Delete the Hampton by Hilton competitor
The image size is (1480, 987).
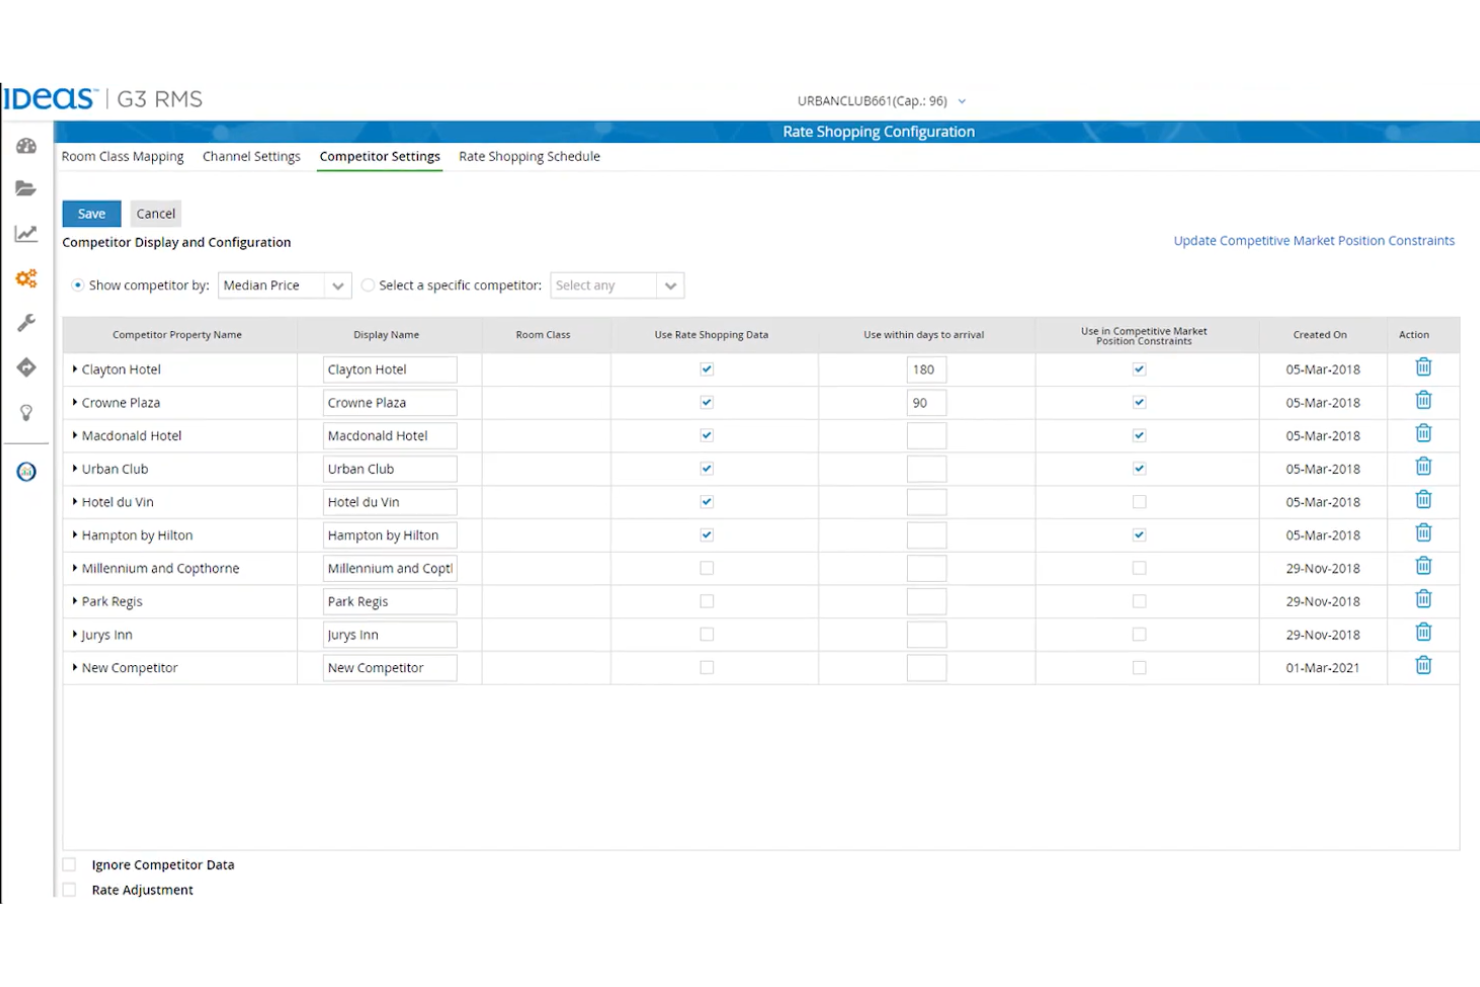point(1423,533)
